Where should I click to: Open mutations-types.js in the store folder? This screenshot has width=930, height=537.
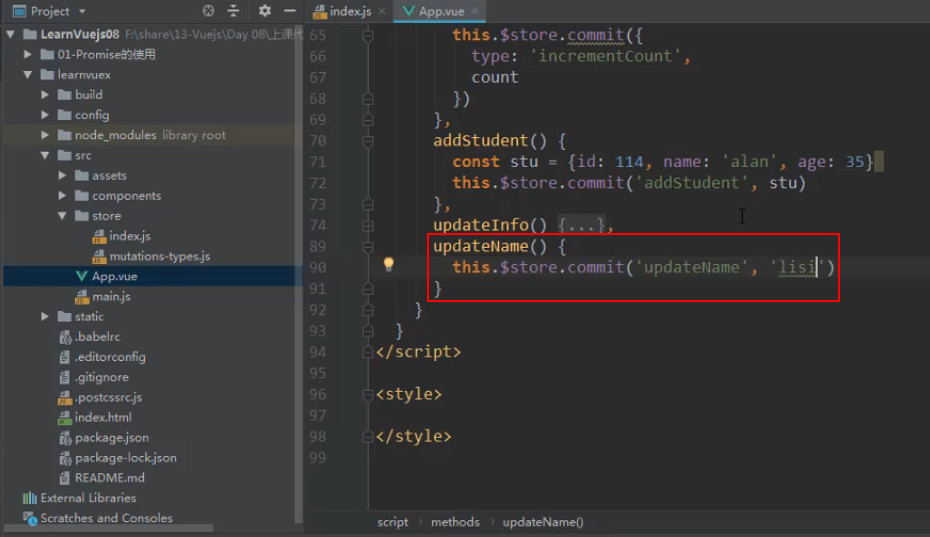(x=159, y=256)
